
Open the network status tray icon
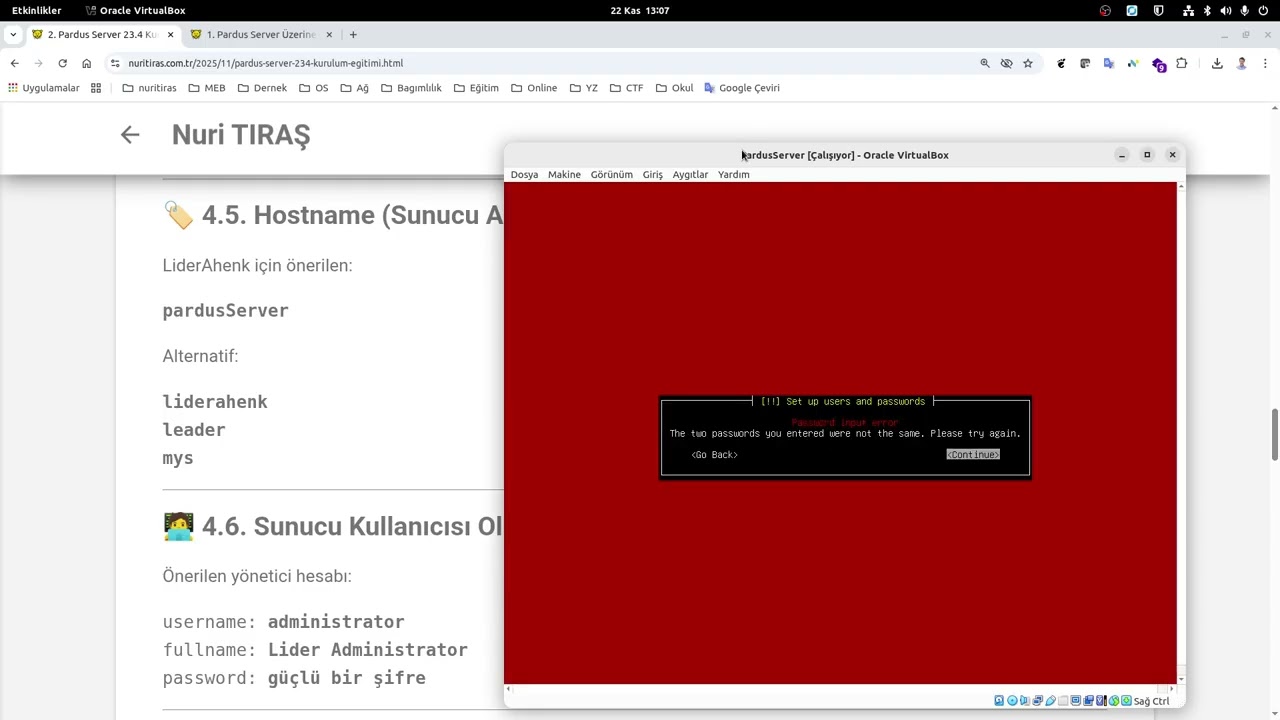click(x=1187, y=10)
